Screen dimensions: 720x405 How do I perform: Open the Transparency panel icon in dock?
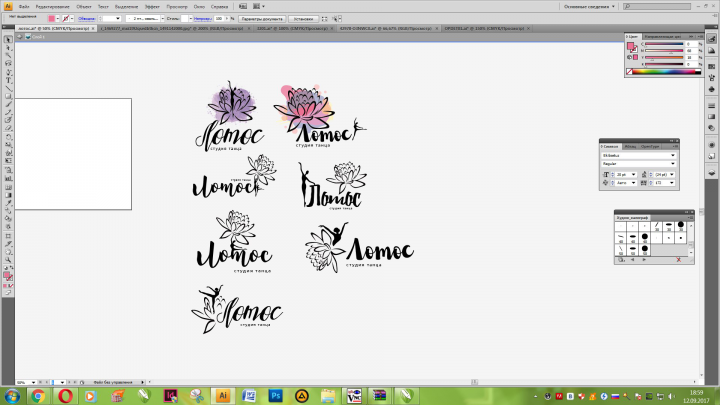(x=712, y=128)
